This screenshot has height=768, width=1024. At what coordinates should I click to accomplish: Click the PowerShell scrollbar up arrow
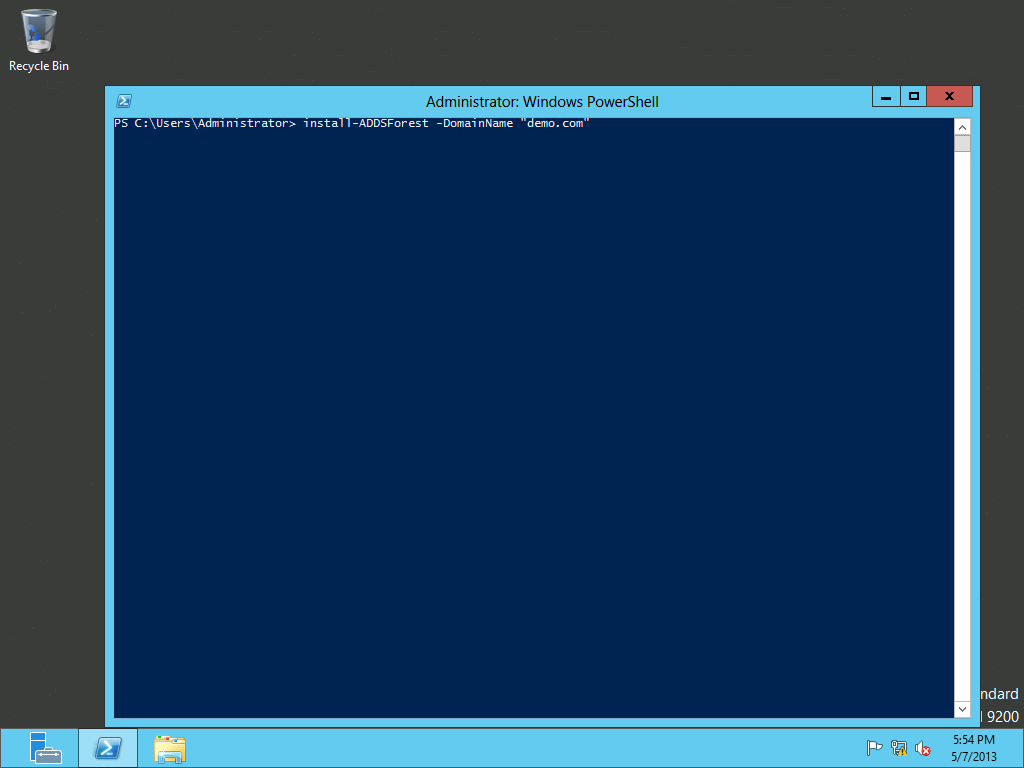click(962, 127)
